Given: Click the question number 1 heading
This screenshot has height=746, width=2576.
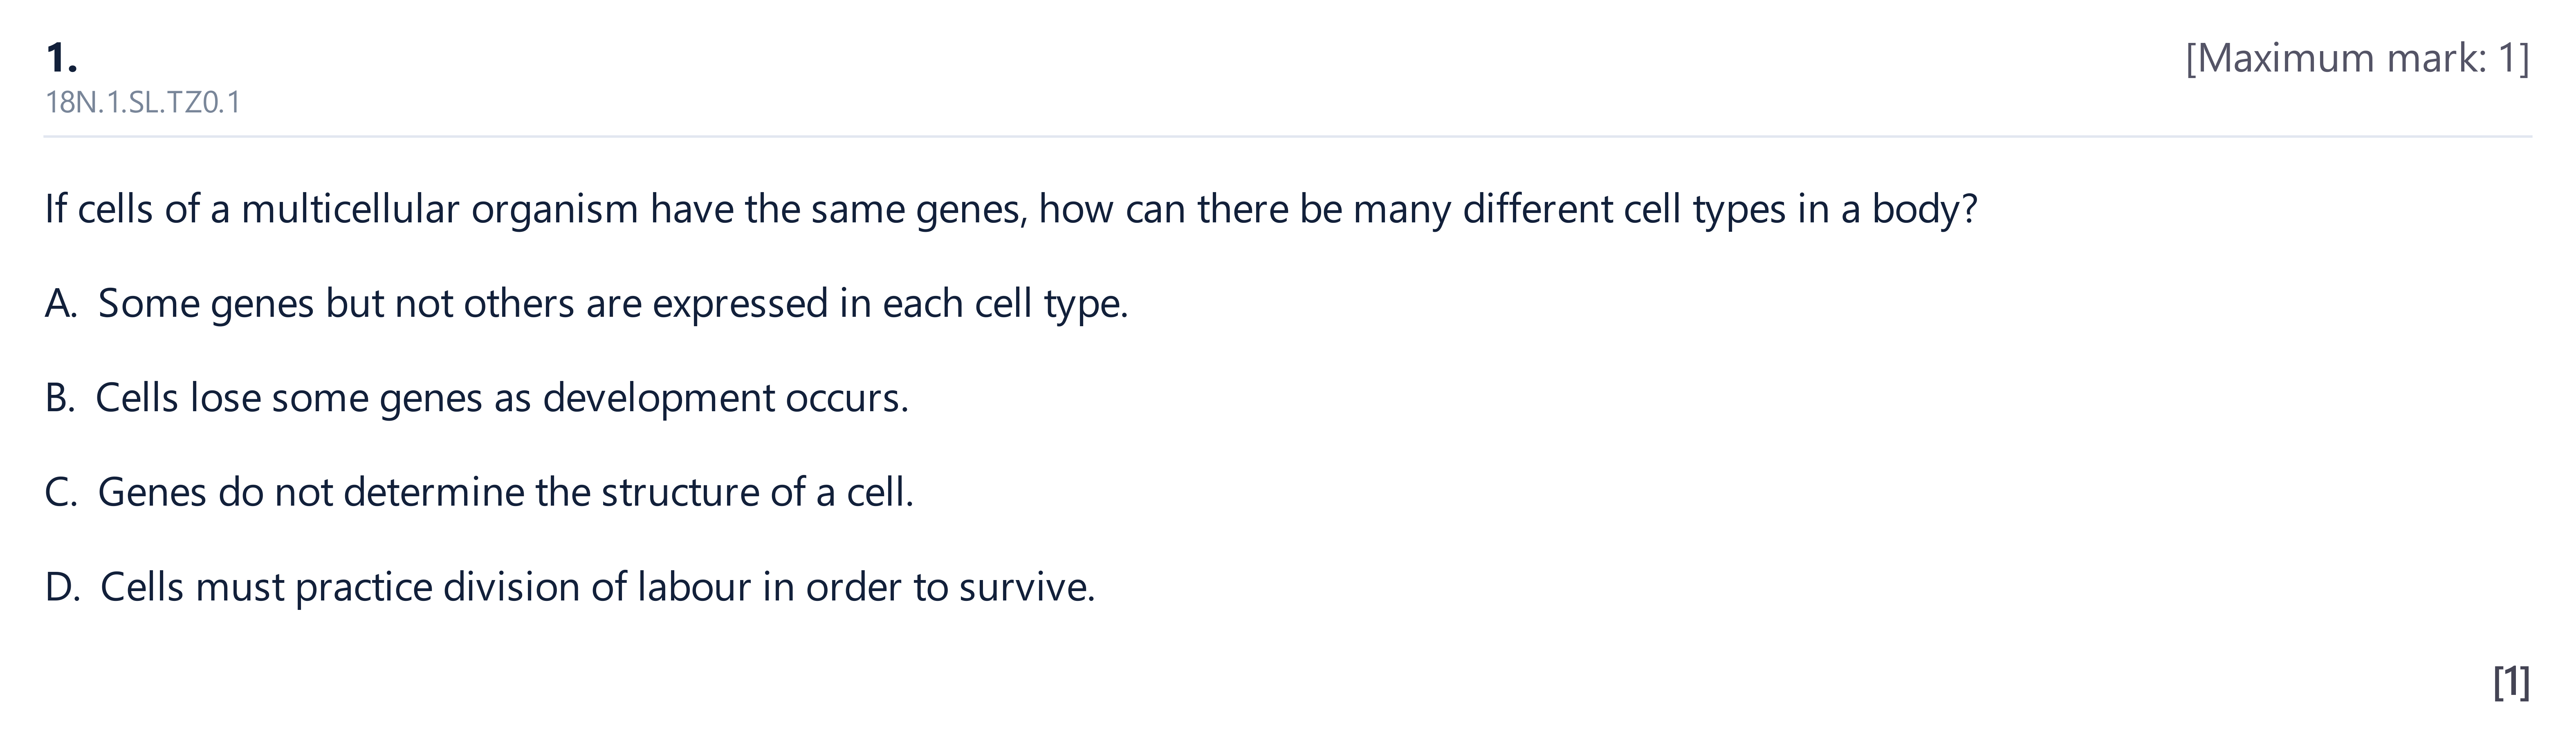Looking at the screenshot, I should click(61, 58).
